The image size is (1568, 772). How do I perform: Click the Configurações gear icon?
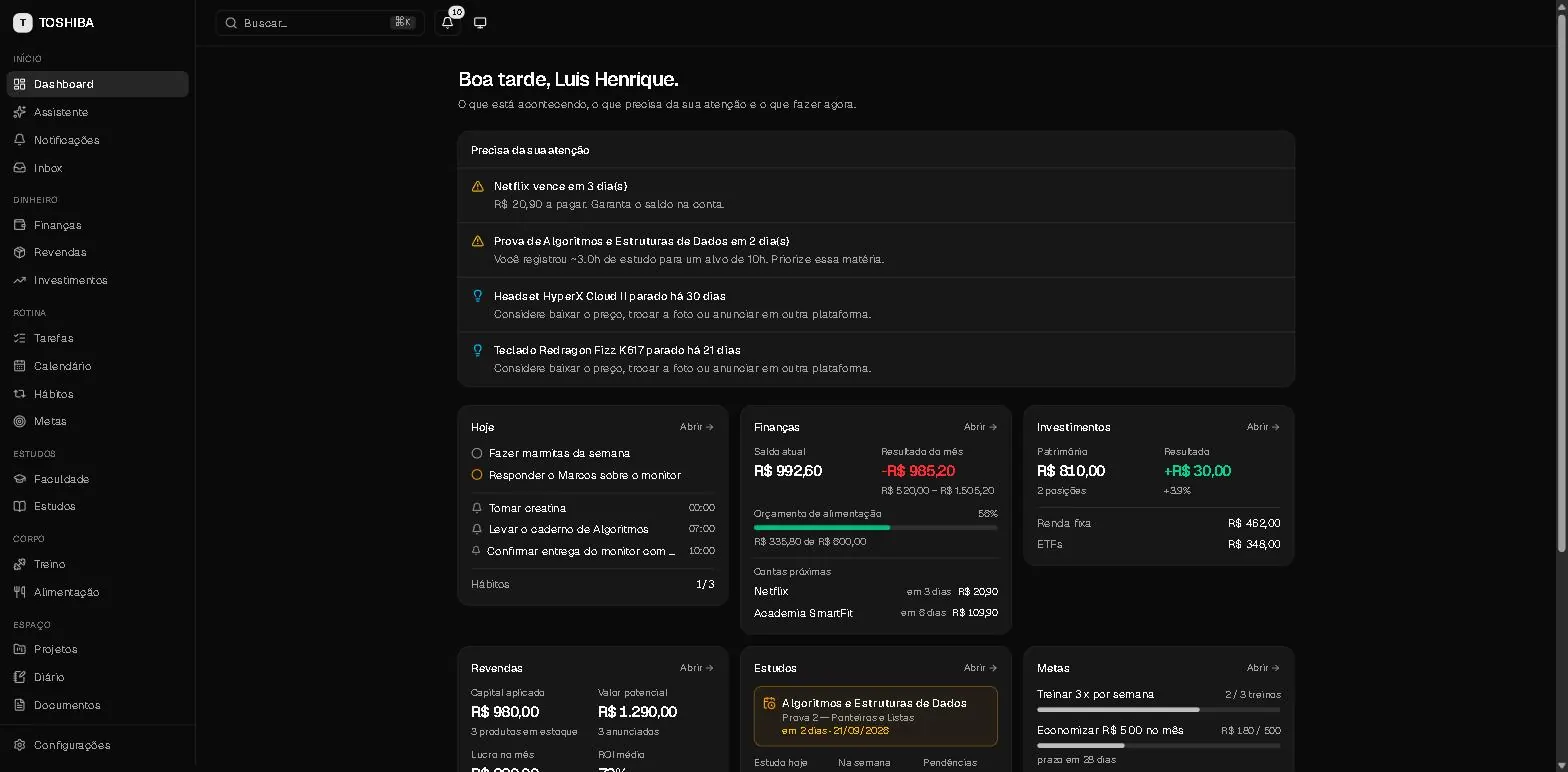[x=20, y=745]
